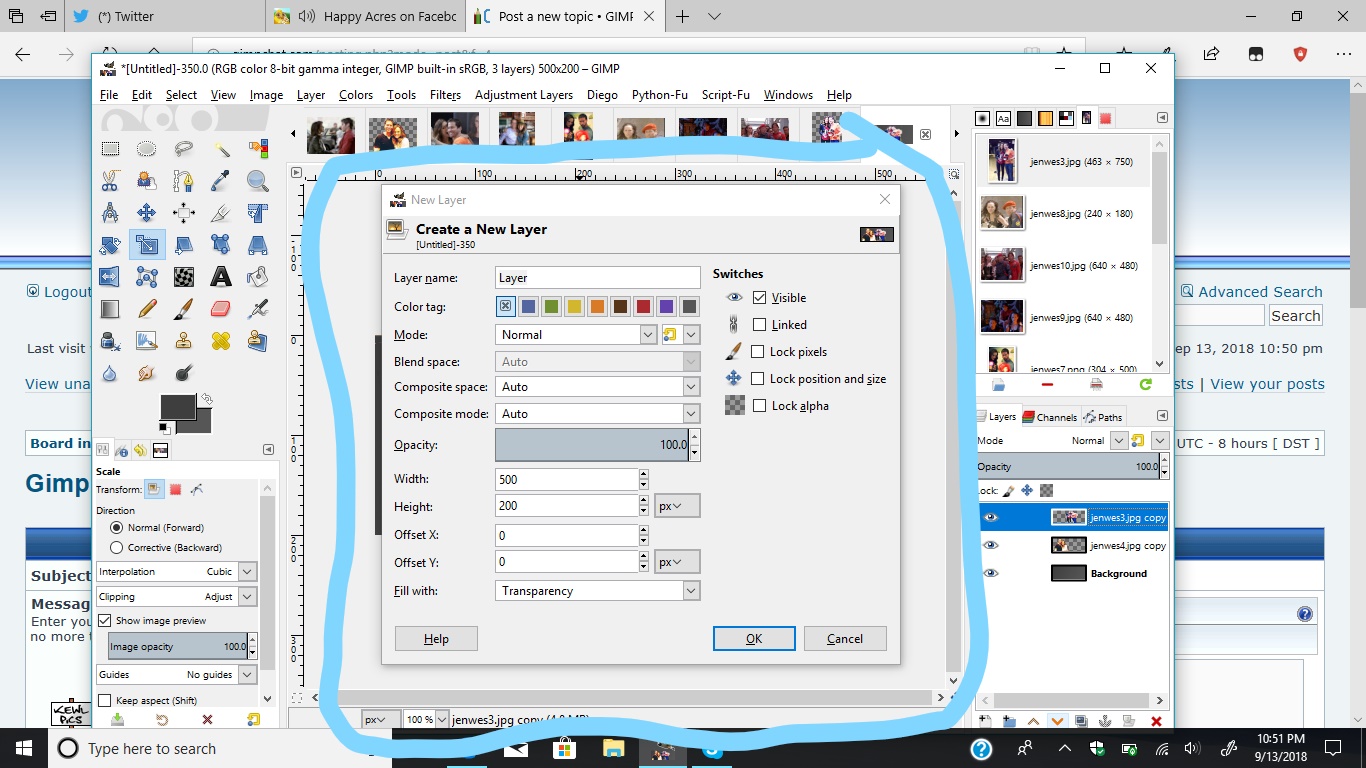Cancel the New Layer dialog
The width and height of the screenshot is (1366, 768).
845,639
